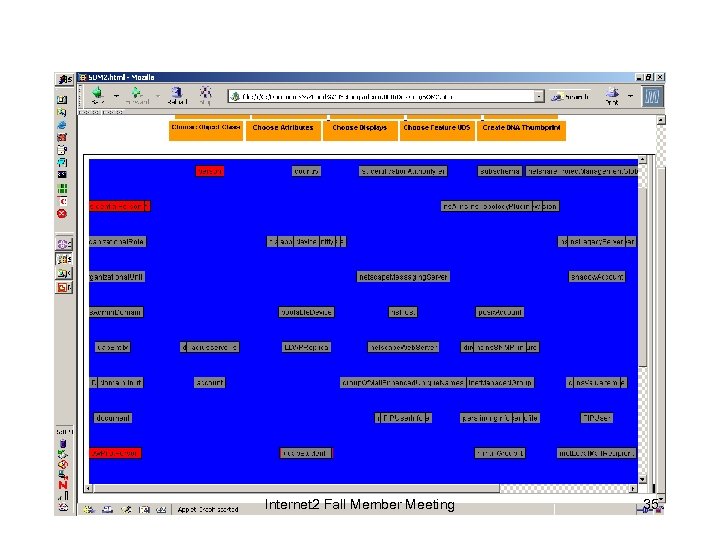720x540 pixels.
Task: Click the Forward arrow in Mozilla toolbar
Action: (x=137, y=95)
